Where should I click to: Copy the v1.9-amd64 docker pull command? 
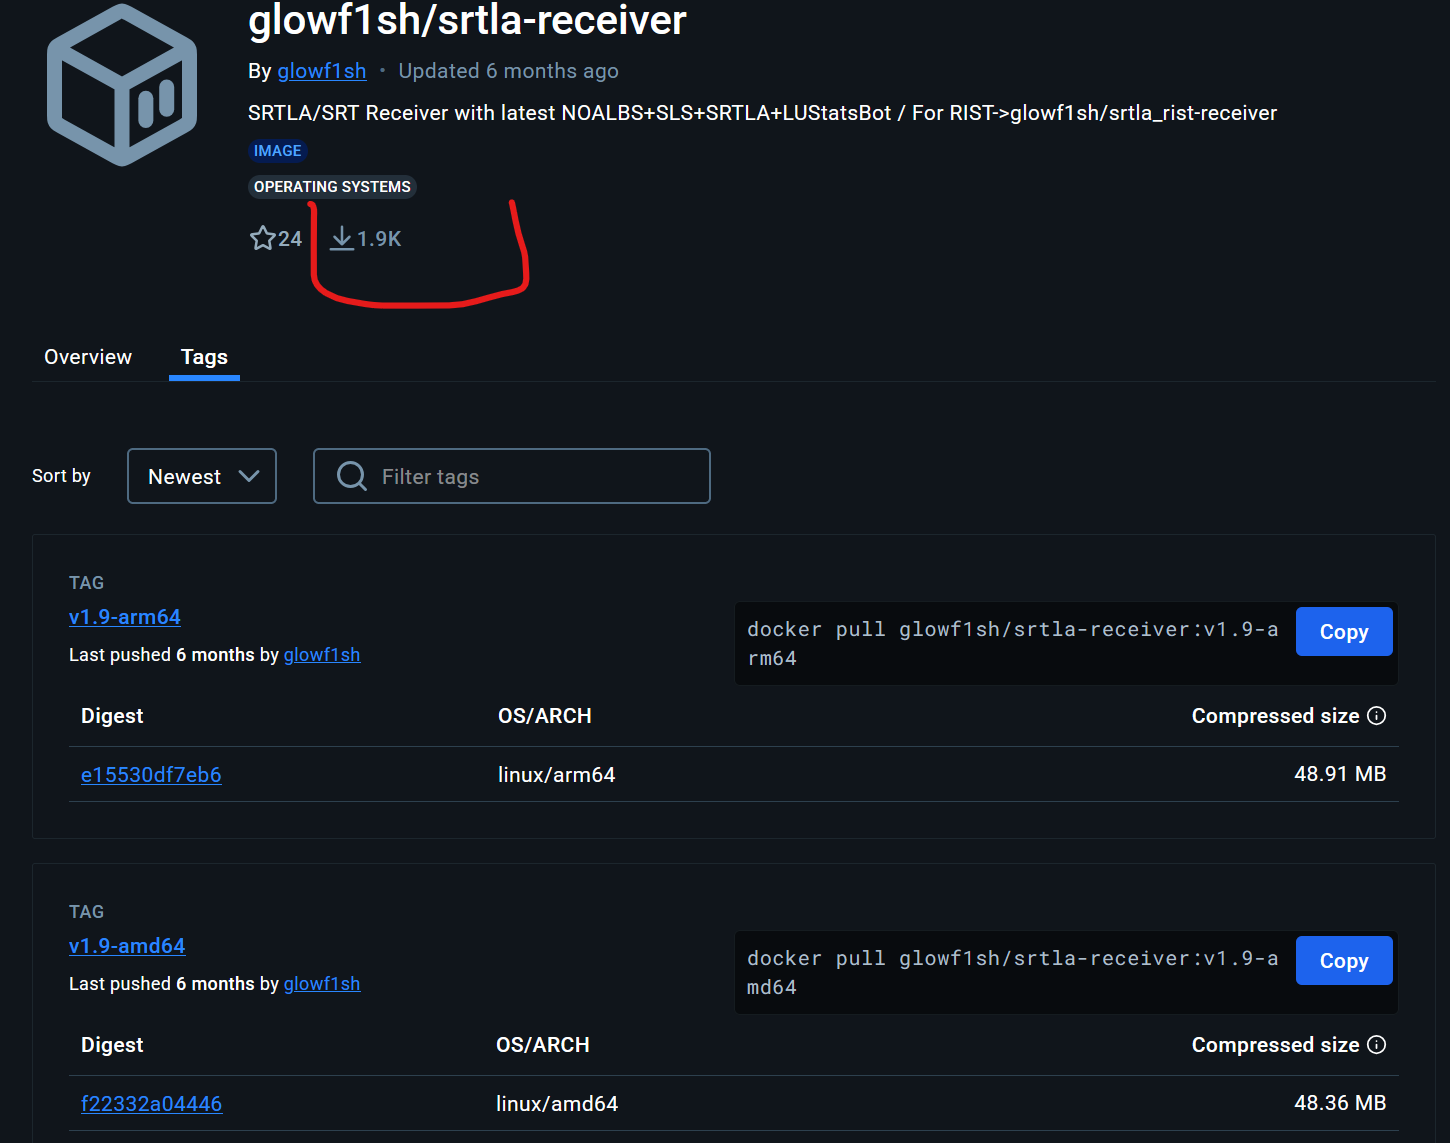[x=1343, y=961]
